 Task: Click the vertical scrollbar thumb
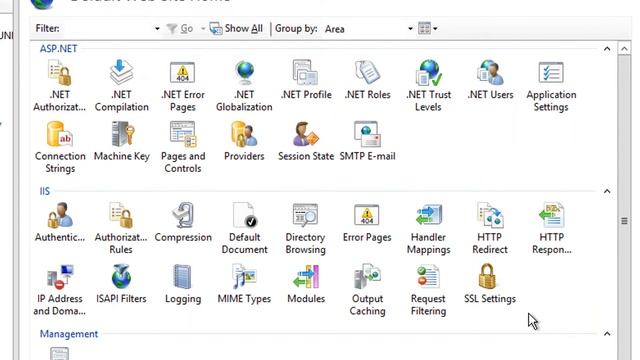[x=624, y=220]
